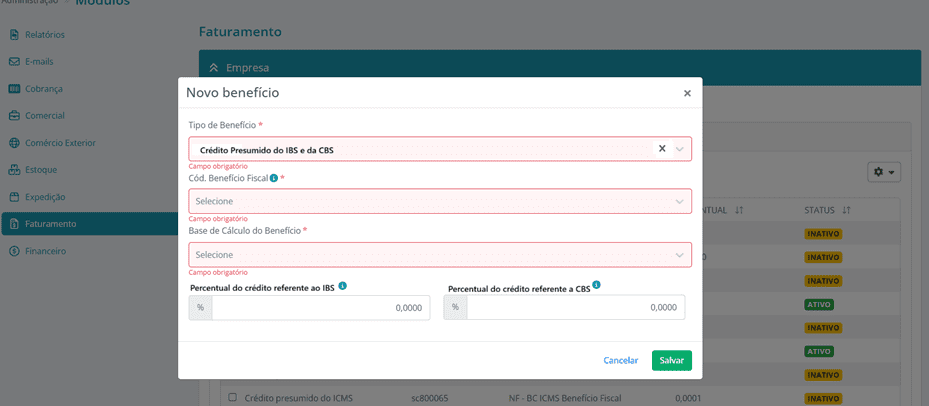Open Estoque module in sidebar

pyautogui.click(x=41, y=169)
